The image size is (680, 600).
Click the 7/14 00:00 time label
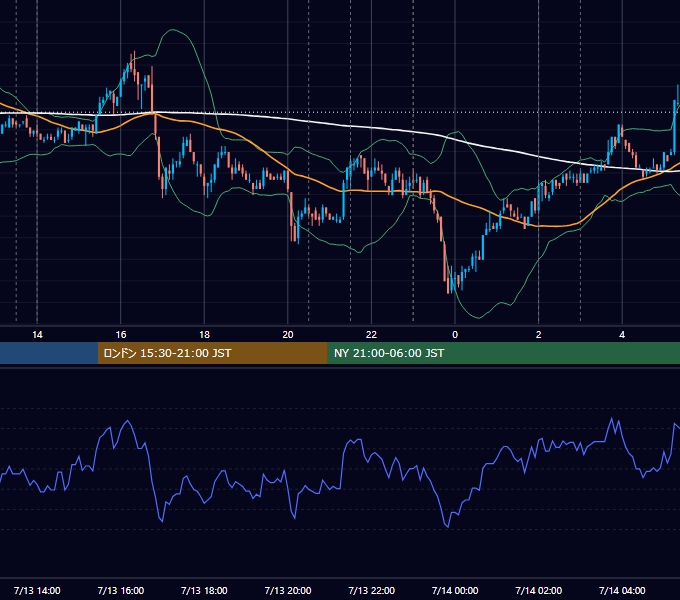455,590
